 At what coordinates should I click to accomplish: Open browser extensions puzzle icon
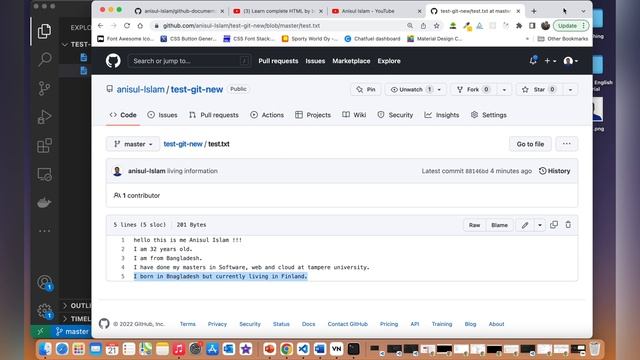click(x=519, y=25)
